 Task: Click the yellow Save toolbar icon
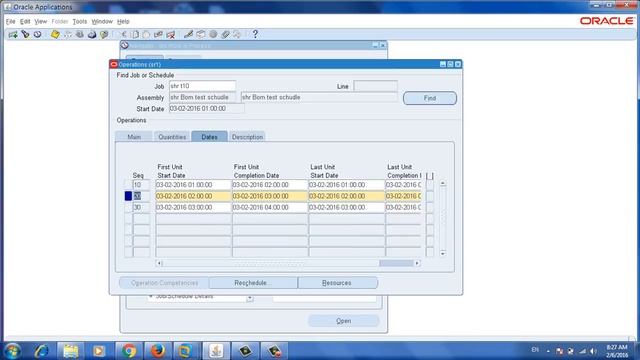click(x=55, y=35)
